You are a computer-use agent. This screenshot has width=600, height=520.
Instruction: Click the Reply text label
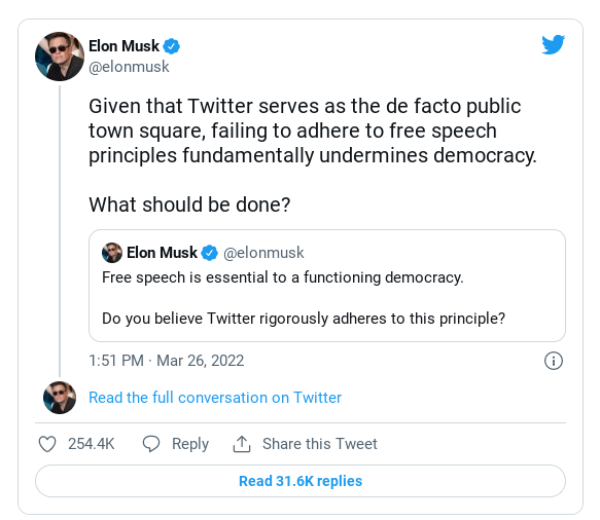click(x=190, y=444)
